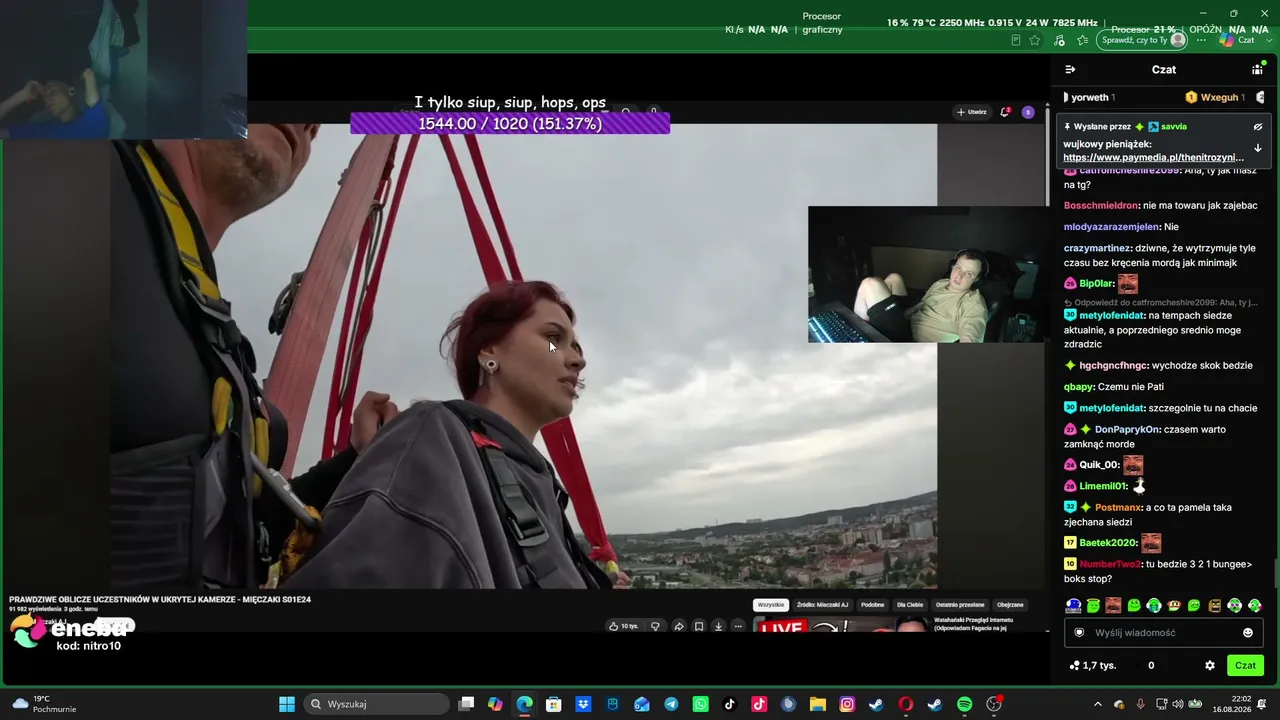Click video title PRAWDZIWE OBLICZE UCZESTNIKÓW
Image resolution: width=1280 pixels, height=720 pixels.
click(160, 600)
